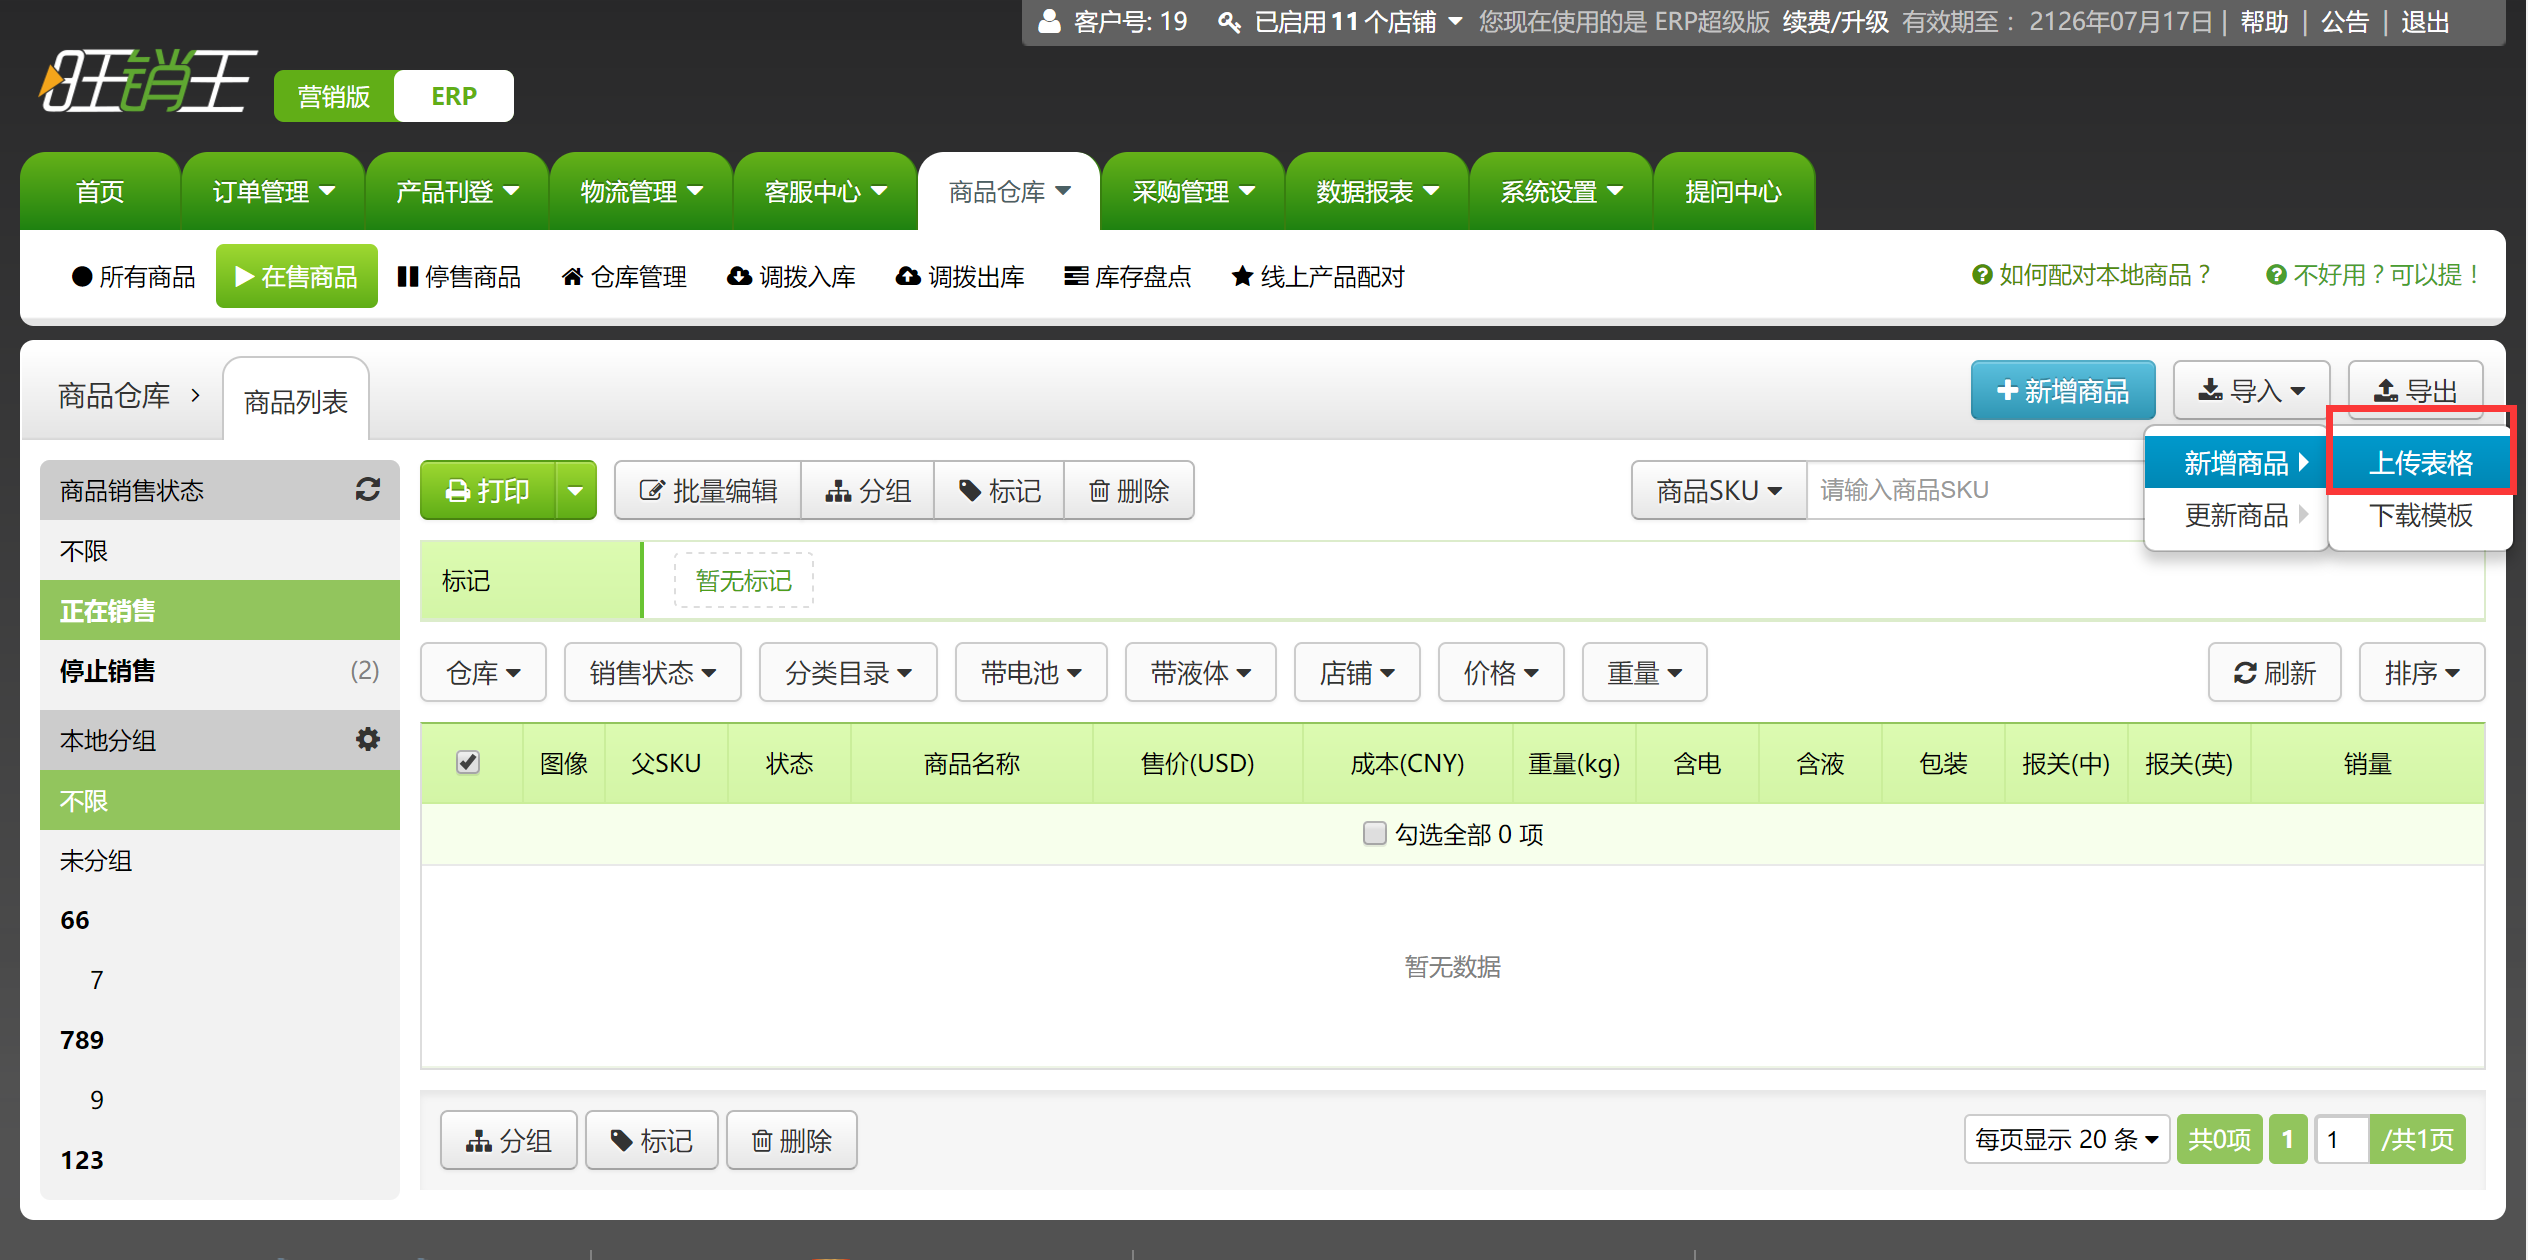
Task: Open 调拨出库 with the cloud upload icon
Action: point(960,276)
